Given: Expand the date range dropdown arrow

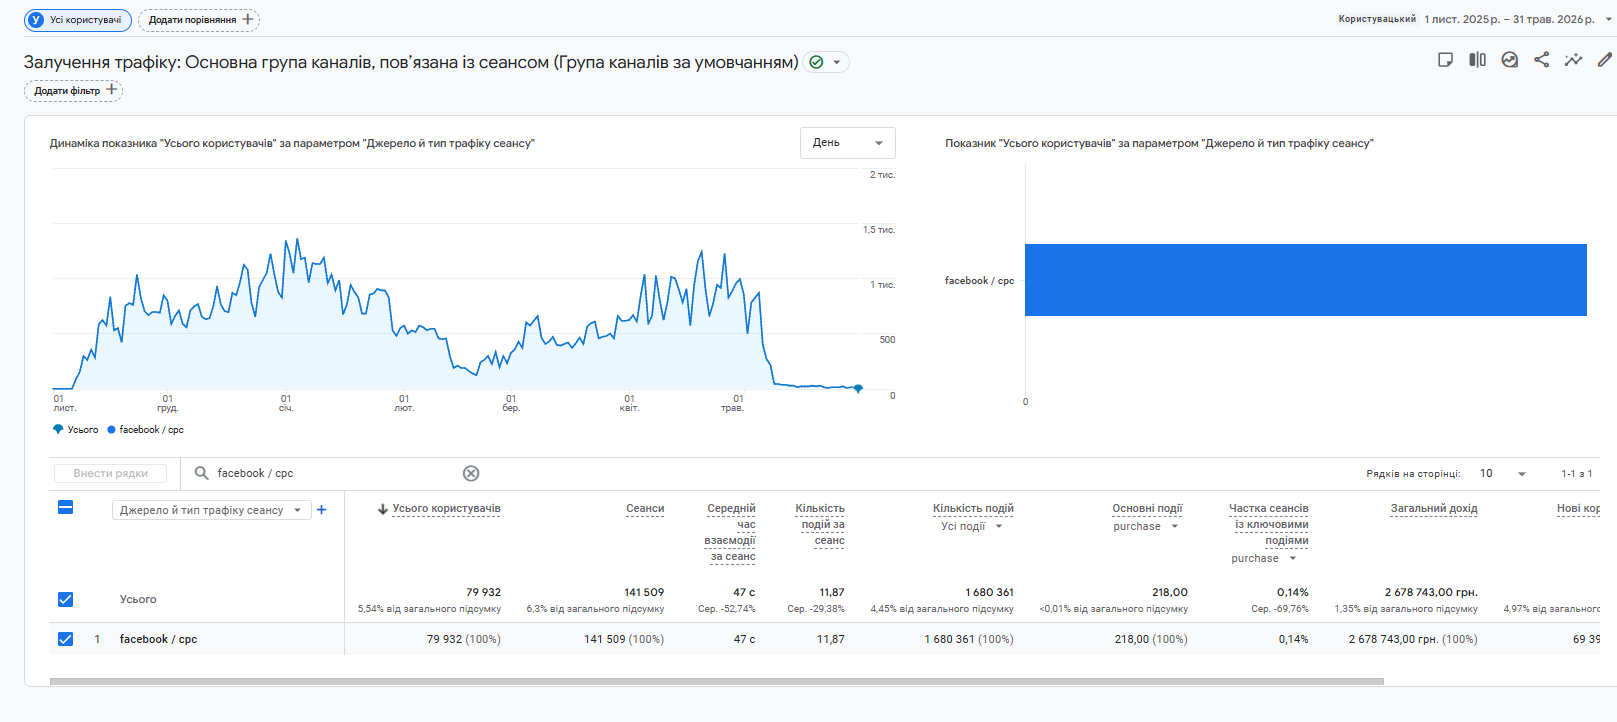Looking at the screenshot, I should coord(1608,19).
